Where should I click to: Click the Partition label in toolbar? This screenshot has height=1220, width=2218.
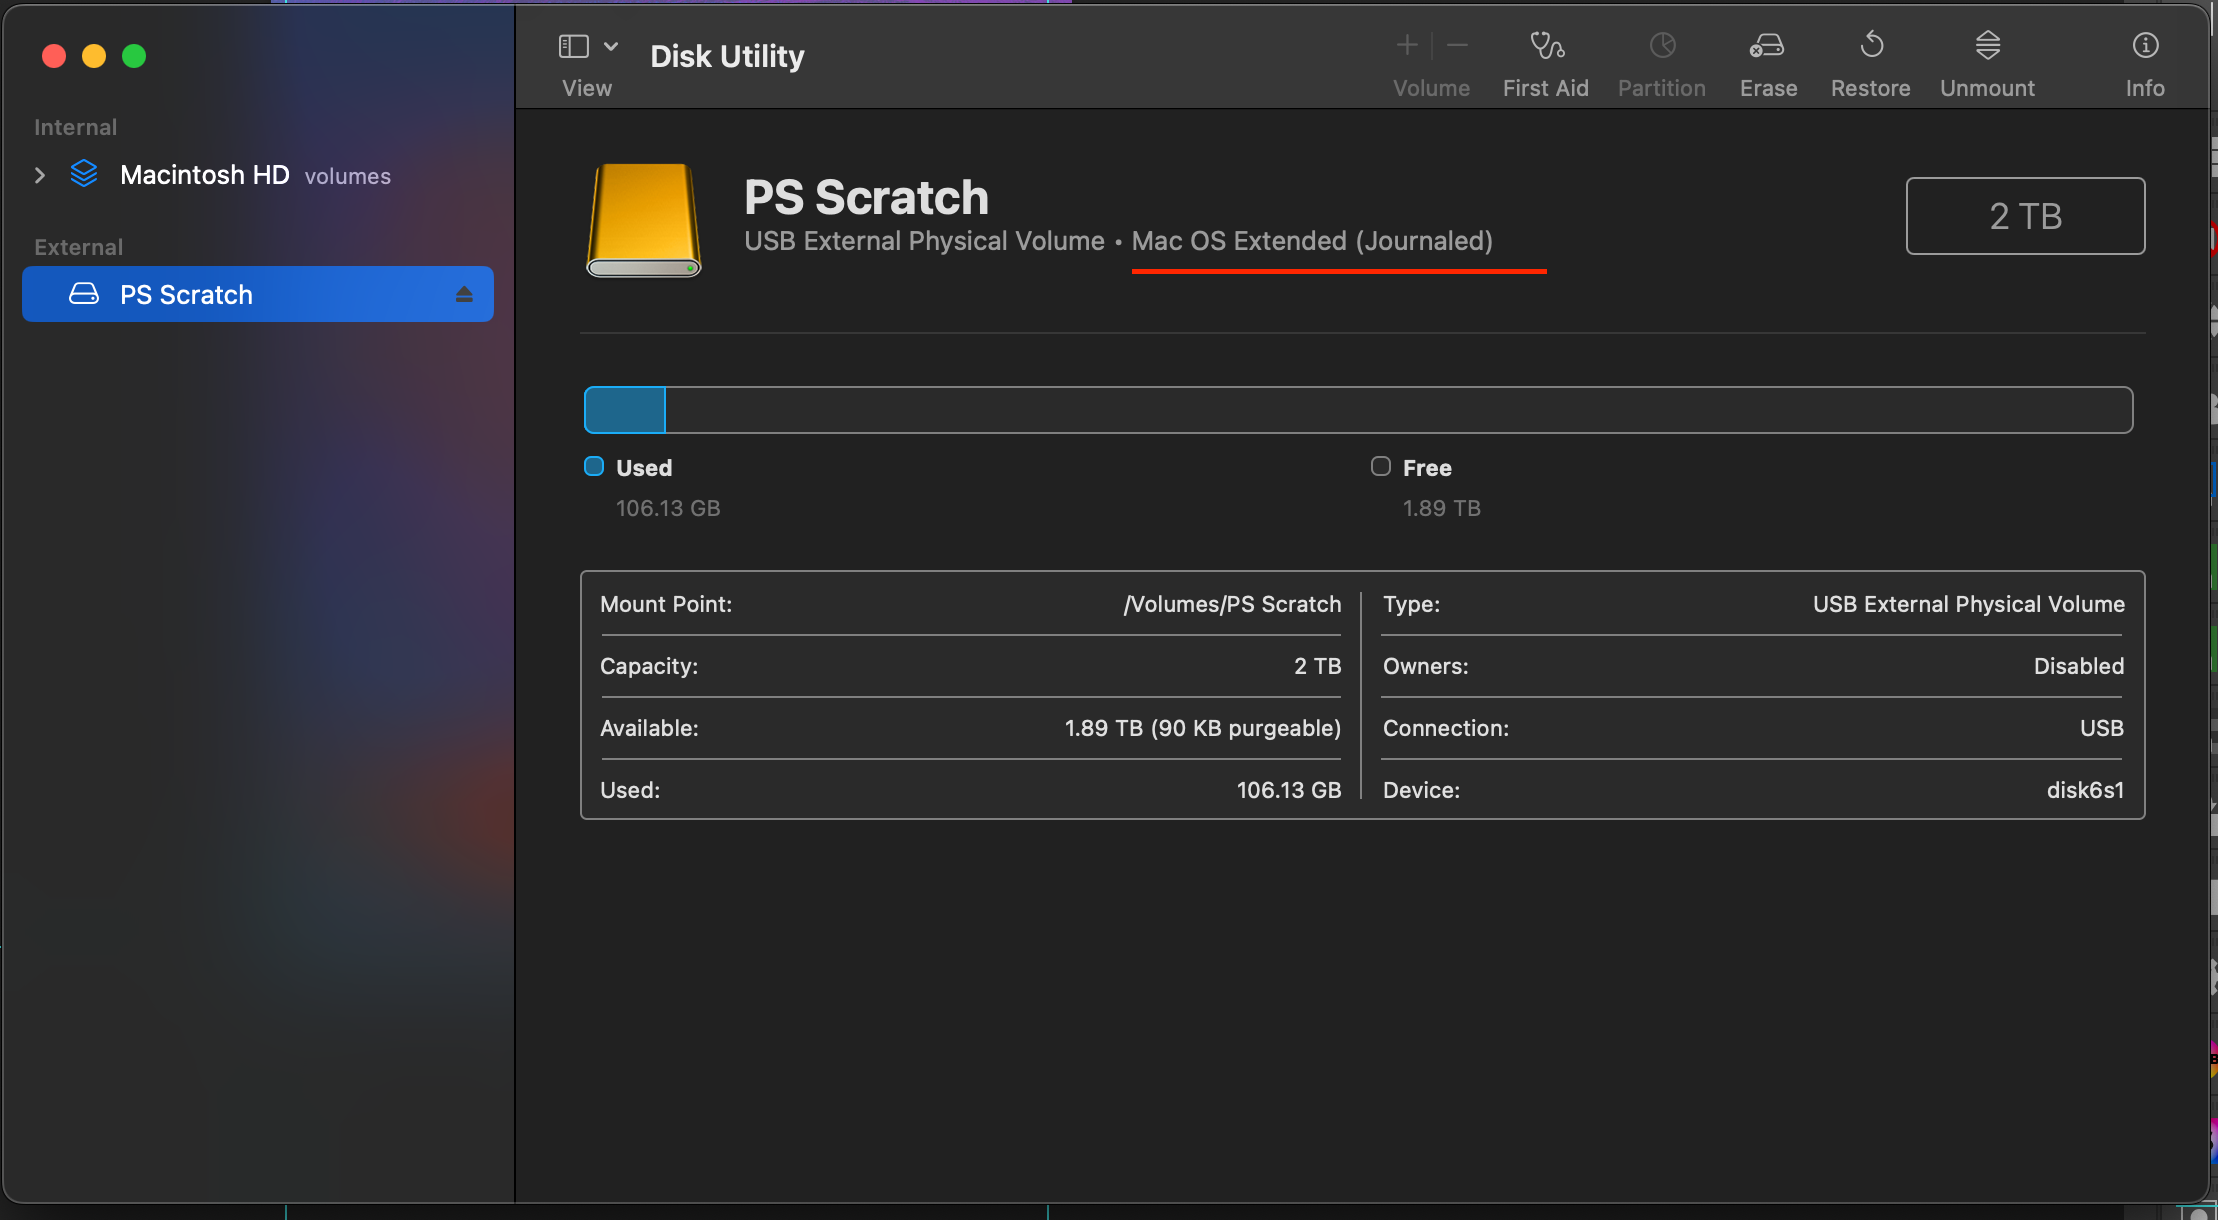click(x=1661, y=88)
